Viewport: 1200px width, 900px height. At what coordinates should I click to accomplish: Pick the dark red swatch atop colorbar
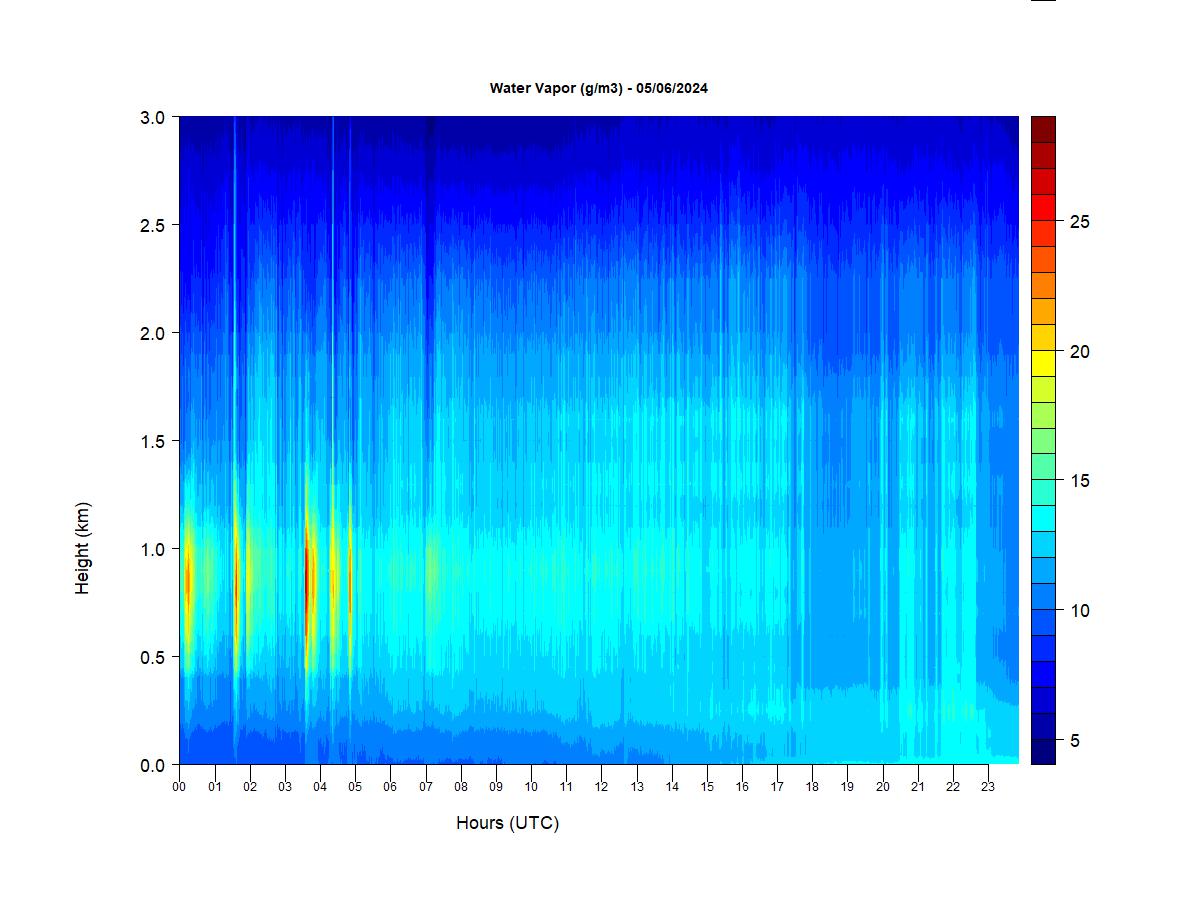tap(1043, 129)
